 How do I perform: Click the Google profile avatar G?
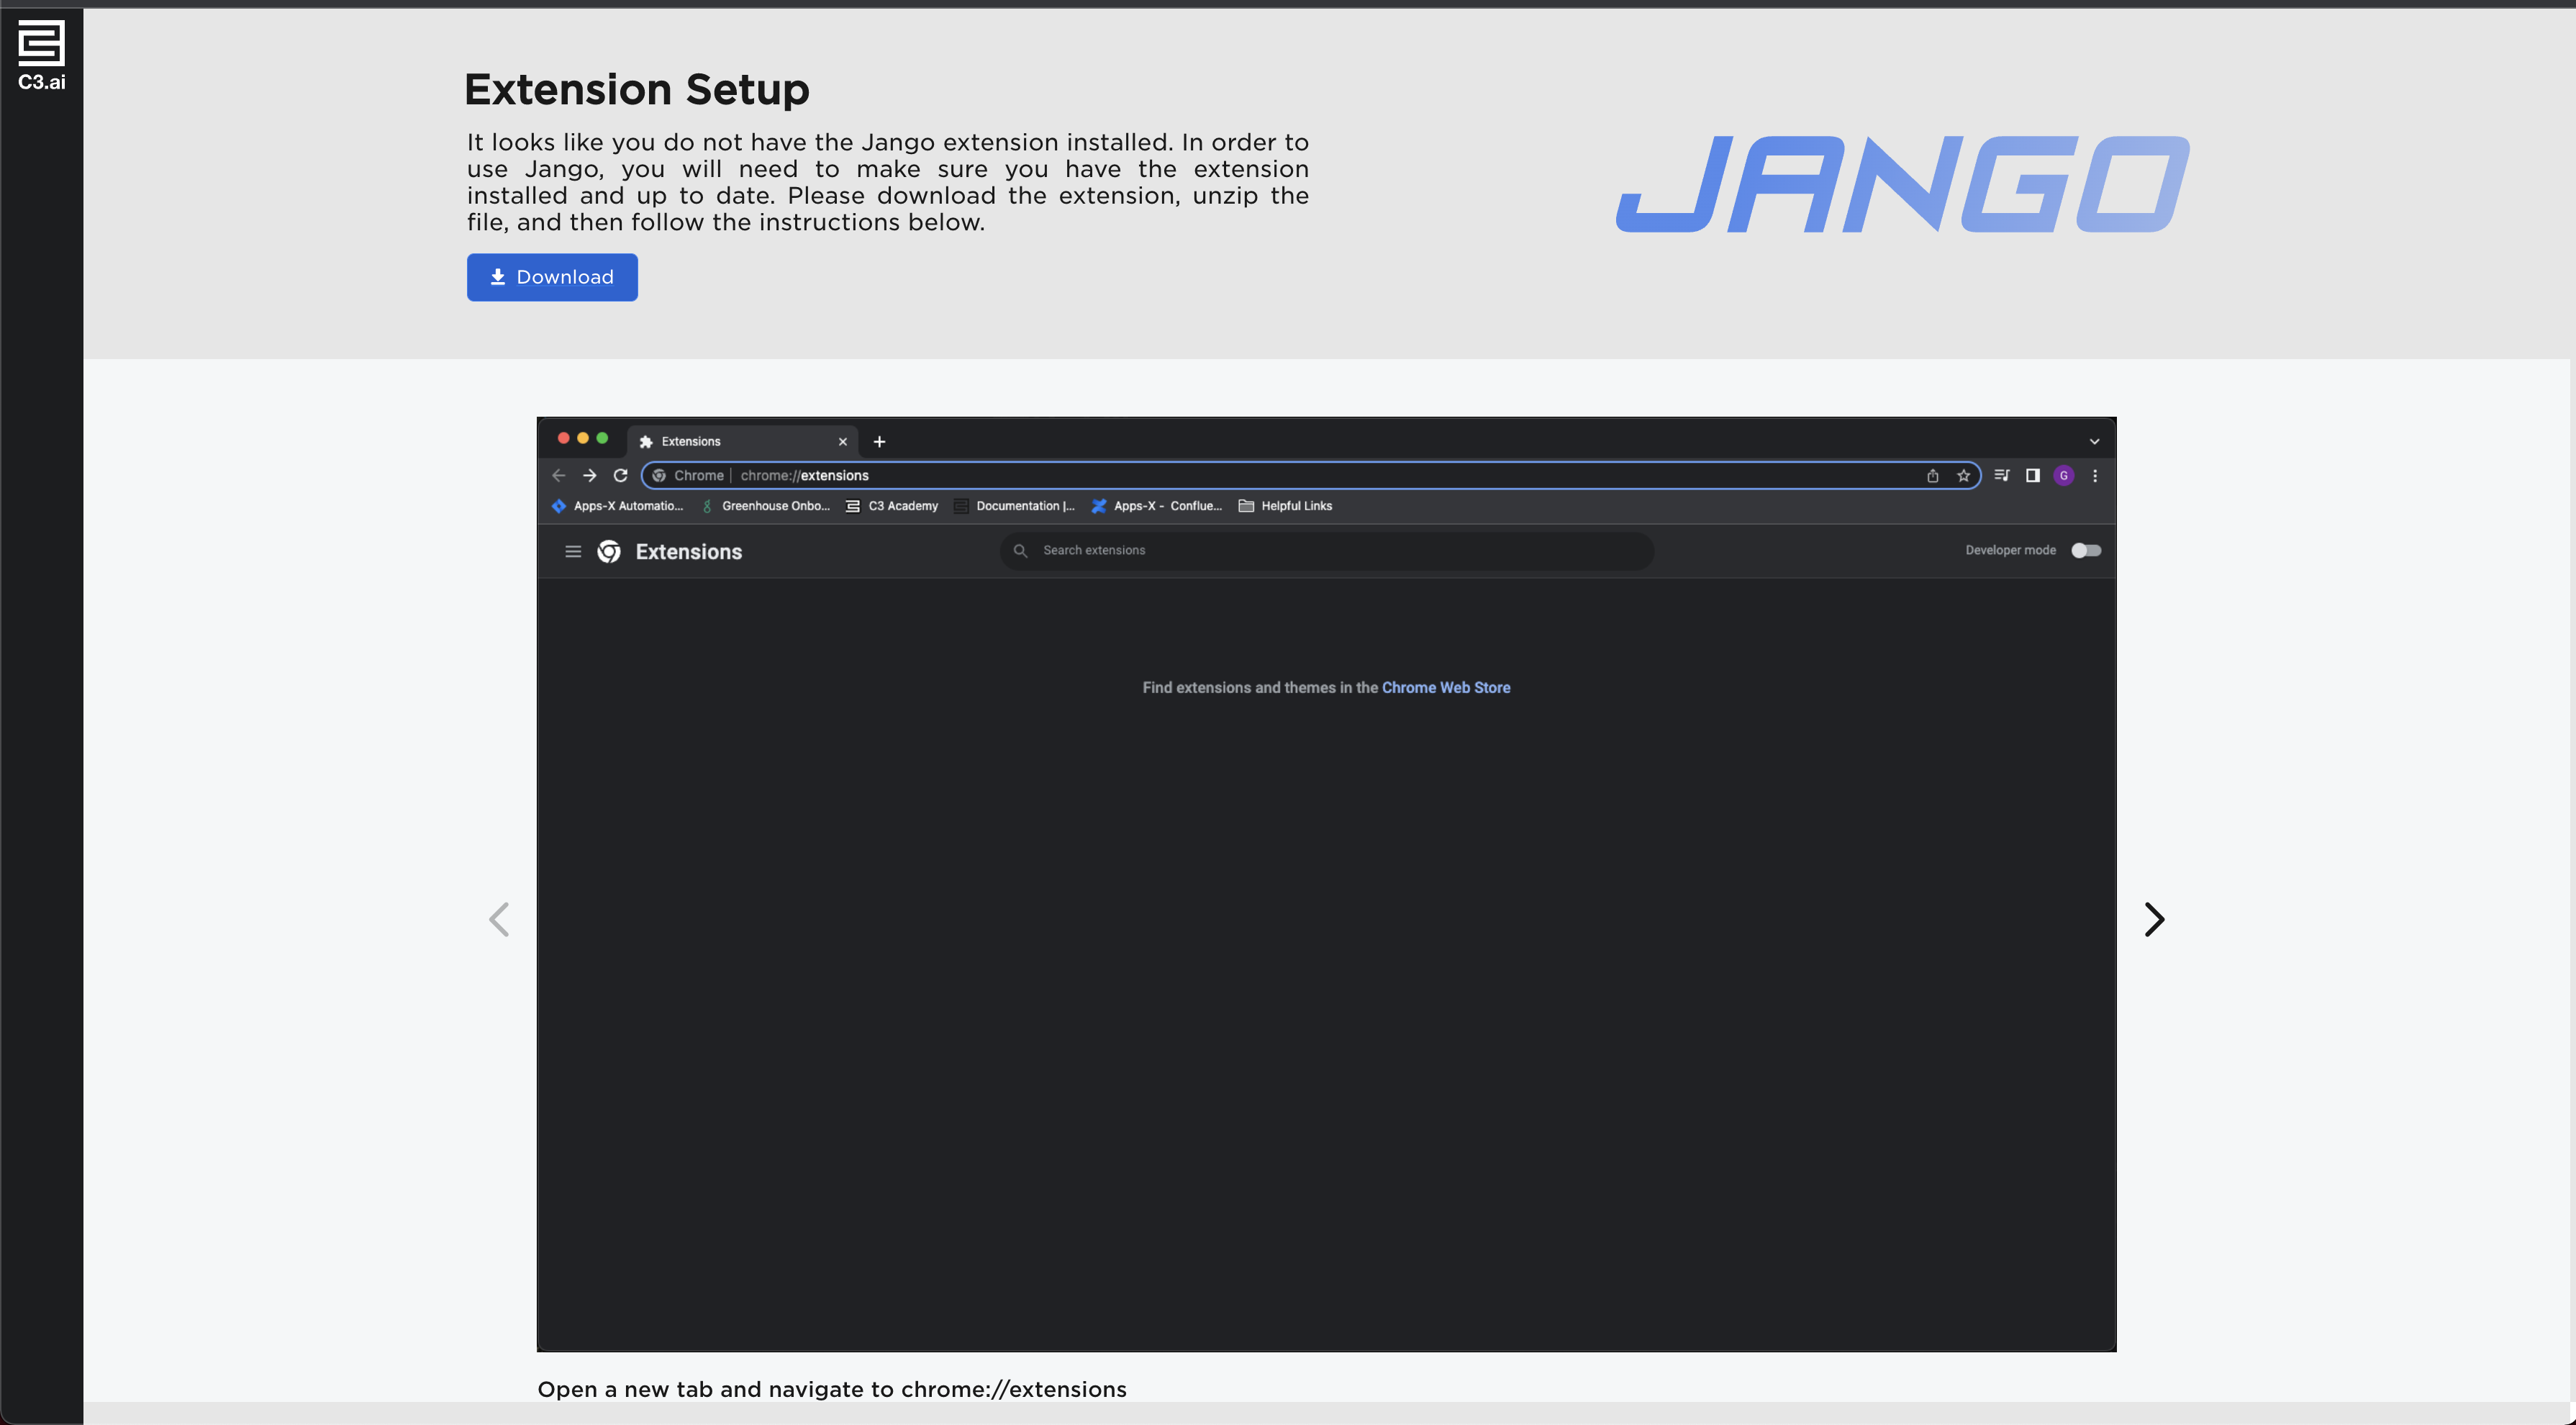pos(2064,476)
